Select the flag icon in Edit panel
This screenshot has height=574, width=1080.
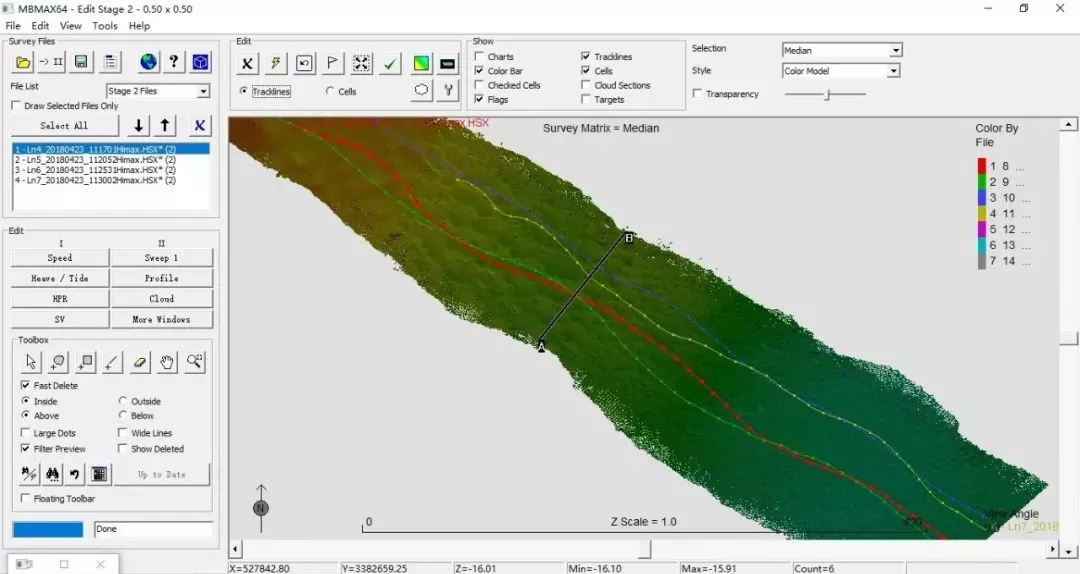tap(332, 64)
